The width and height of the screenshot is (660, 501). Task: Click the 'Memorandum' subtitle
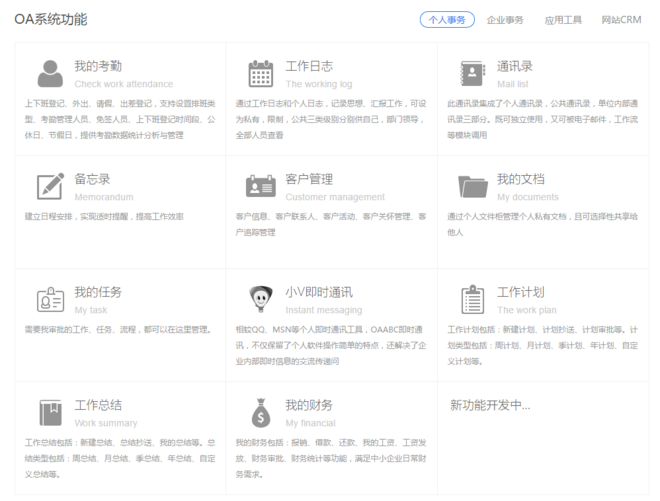(x=104, y=197)
